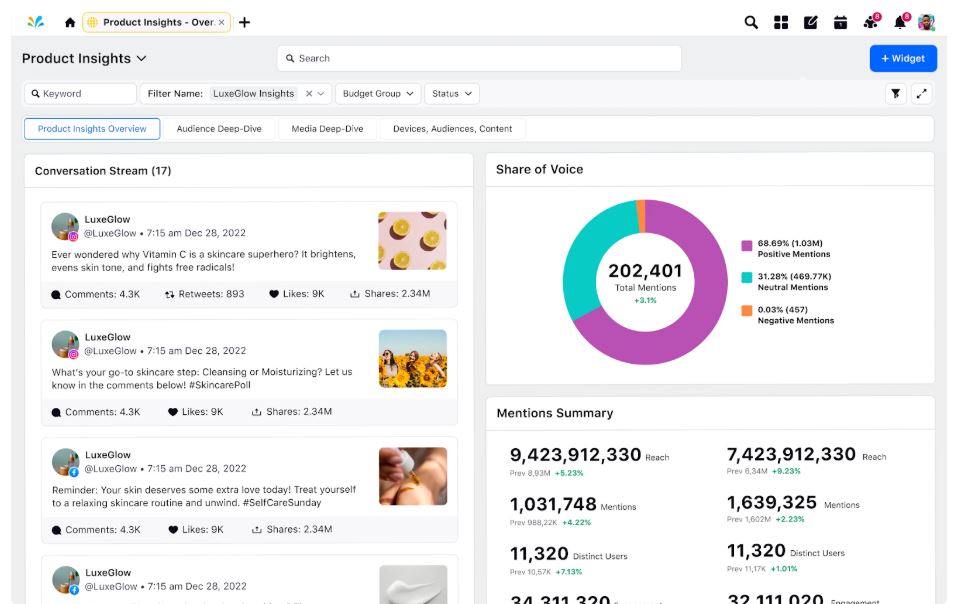The width and height of the screenshot is (961, 604).
Task: Open the top bar search icon
Action: tap(751, 23)
